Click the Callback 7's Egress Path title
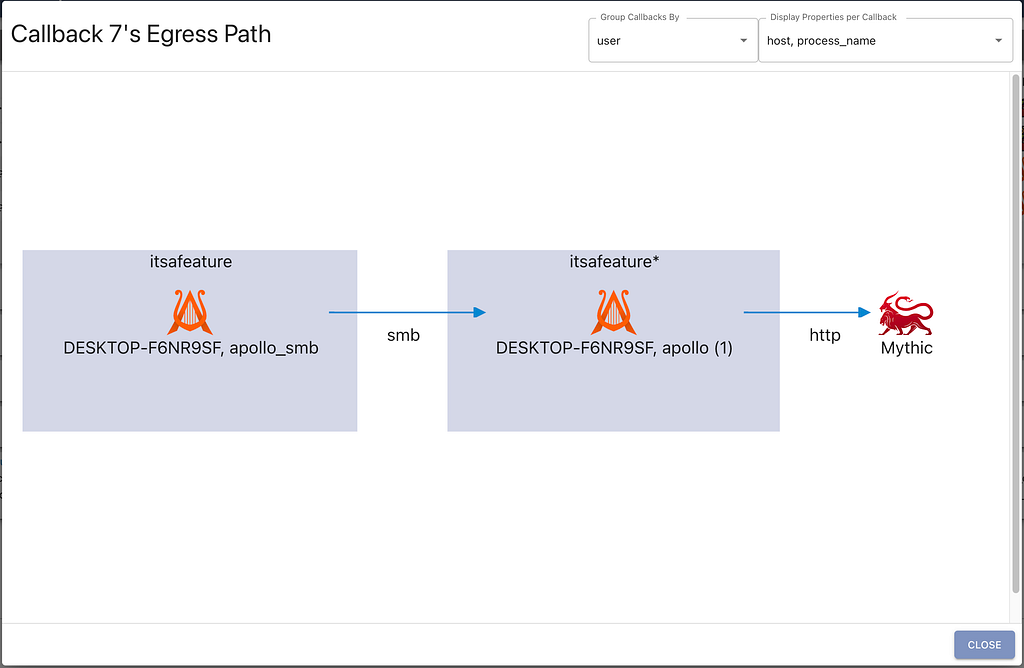The height and width of the screenshot is (668, 1024). 141,34
